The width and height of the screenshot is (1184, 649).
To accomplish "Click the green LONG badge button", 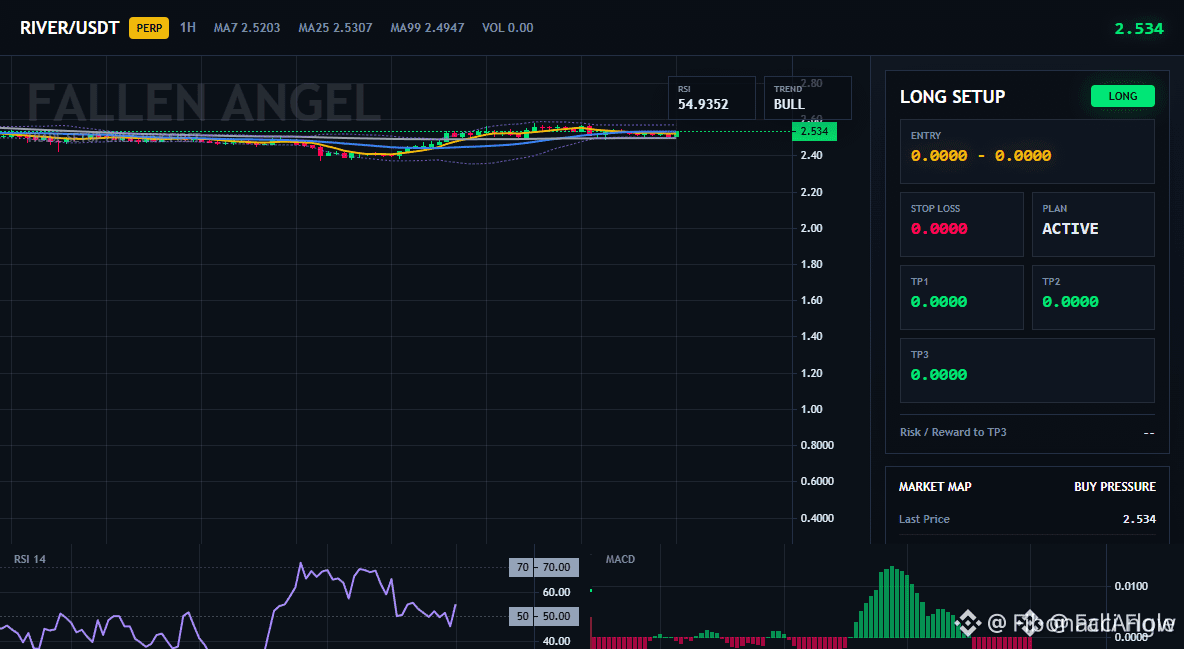I will pyautogui.click(x=1123, y=96).
